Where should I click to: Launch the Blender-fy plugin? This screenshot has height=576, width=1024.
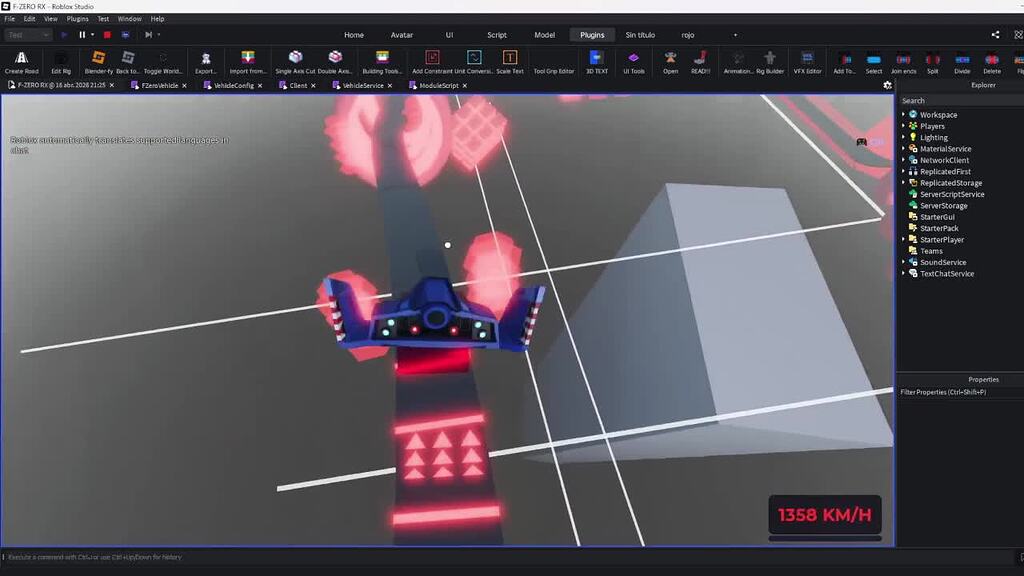[x=99, y=62]
